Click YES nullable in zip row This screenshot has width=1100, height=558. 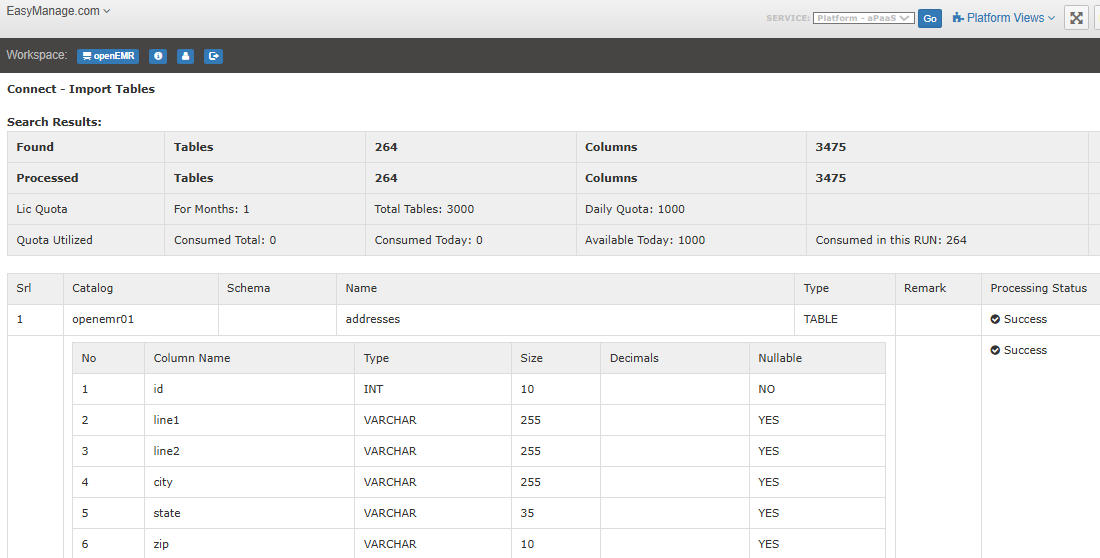[x=769, y=544]
